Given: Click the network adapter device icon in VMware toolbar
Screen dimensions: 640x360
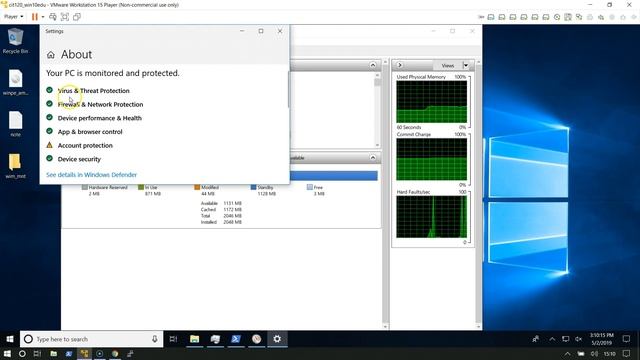Looking at the screenshot, I should point(579,17).
